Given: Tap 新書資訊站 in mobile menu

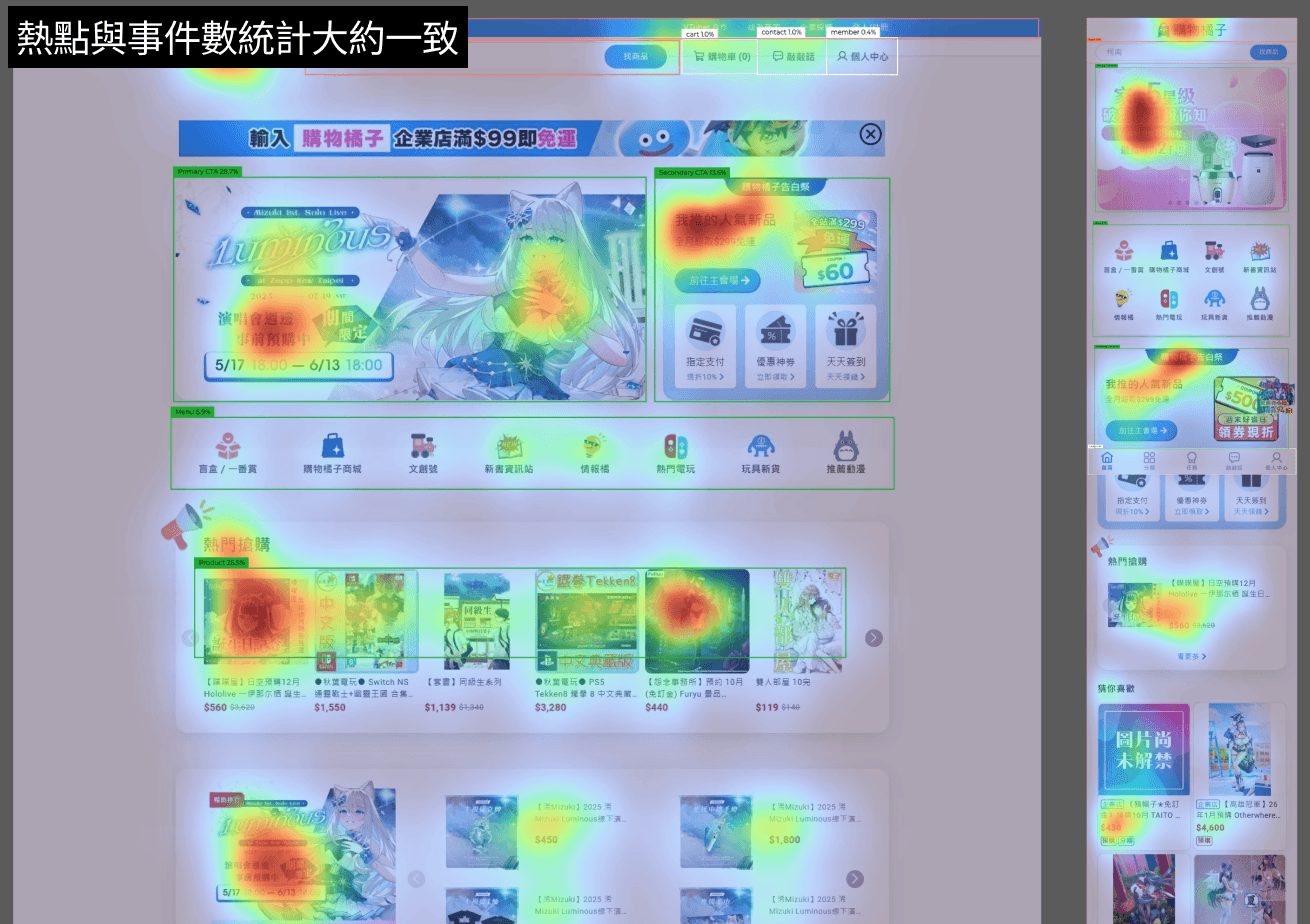Looking at the screenshot, I should [x=1259, y=257].
